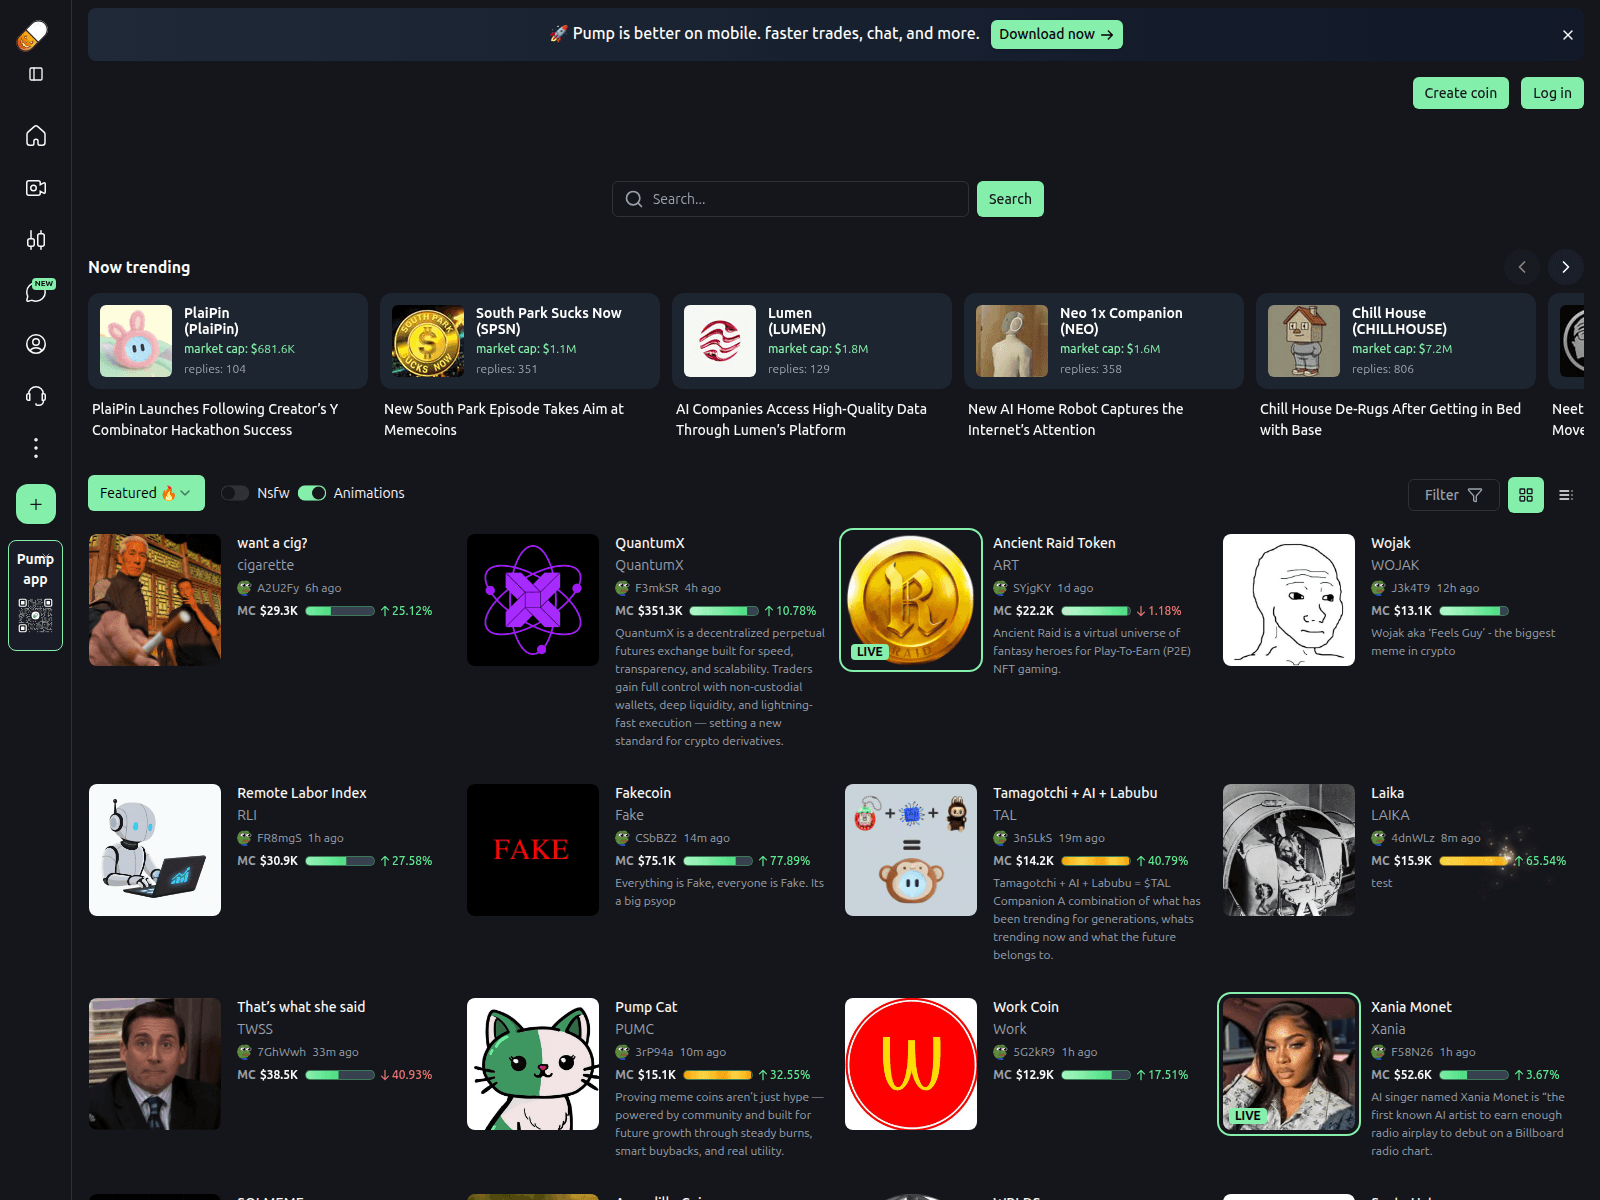The width and height of the screenshot is (1600, 1200).
Task: Read Chill House De-Rugs headline
Action: pyautogui.click(x=1390, y=419)
